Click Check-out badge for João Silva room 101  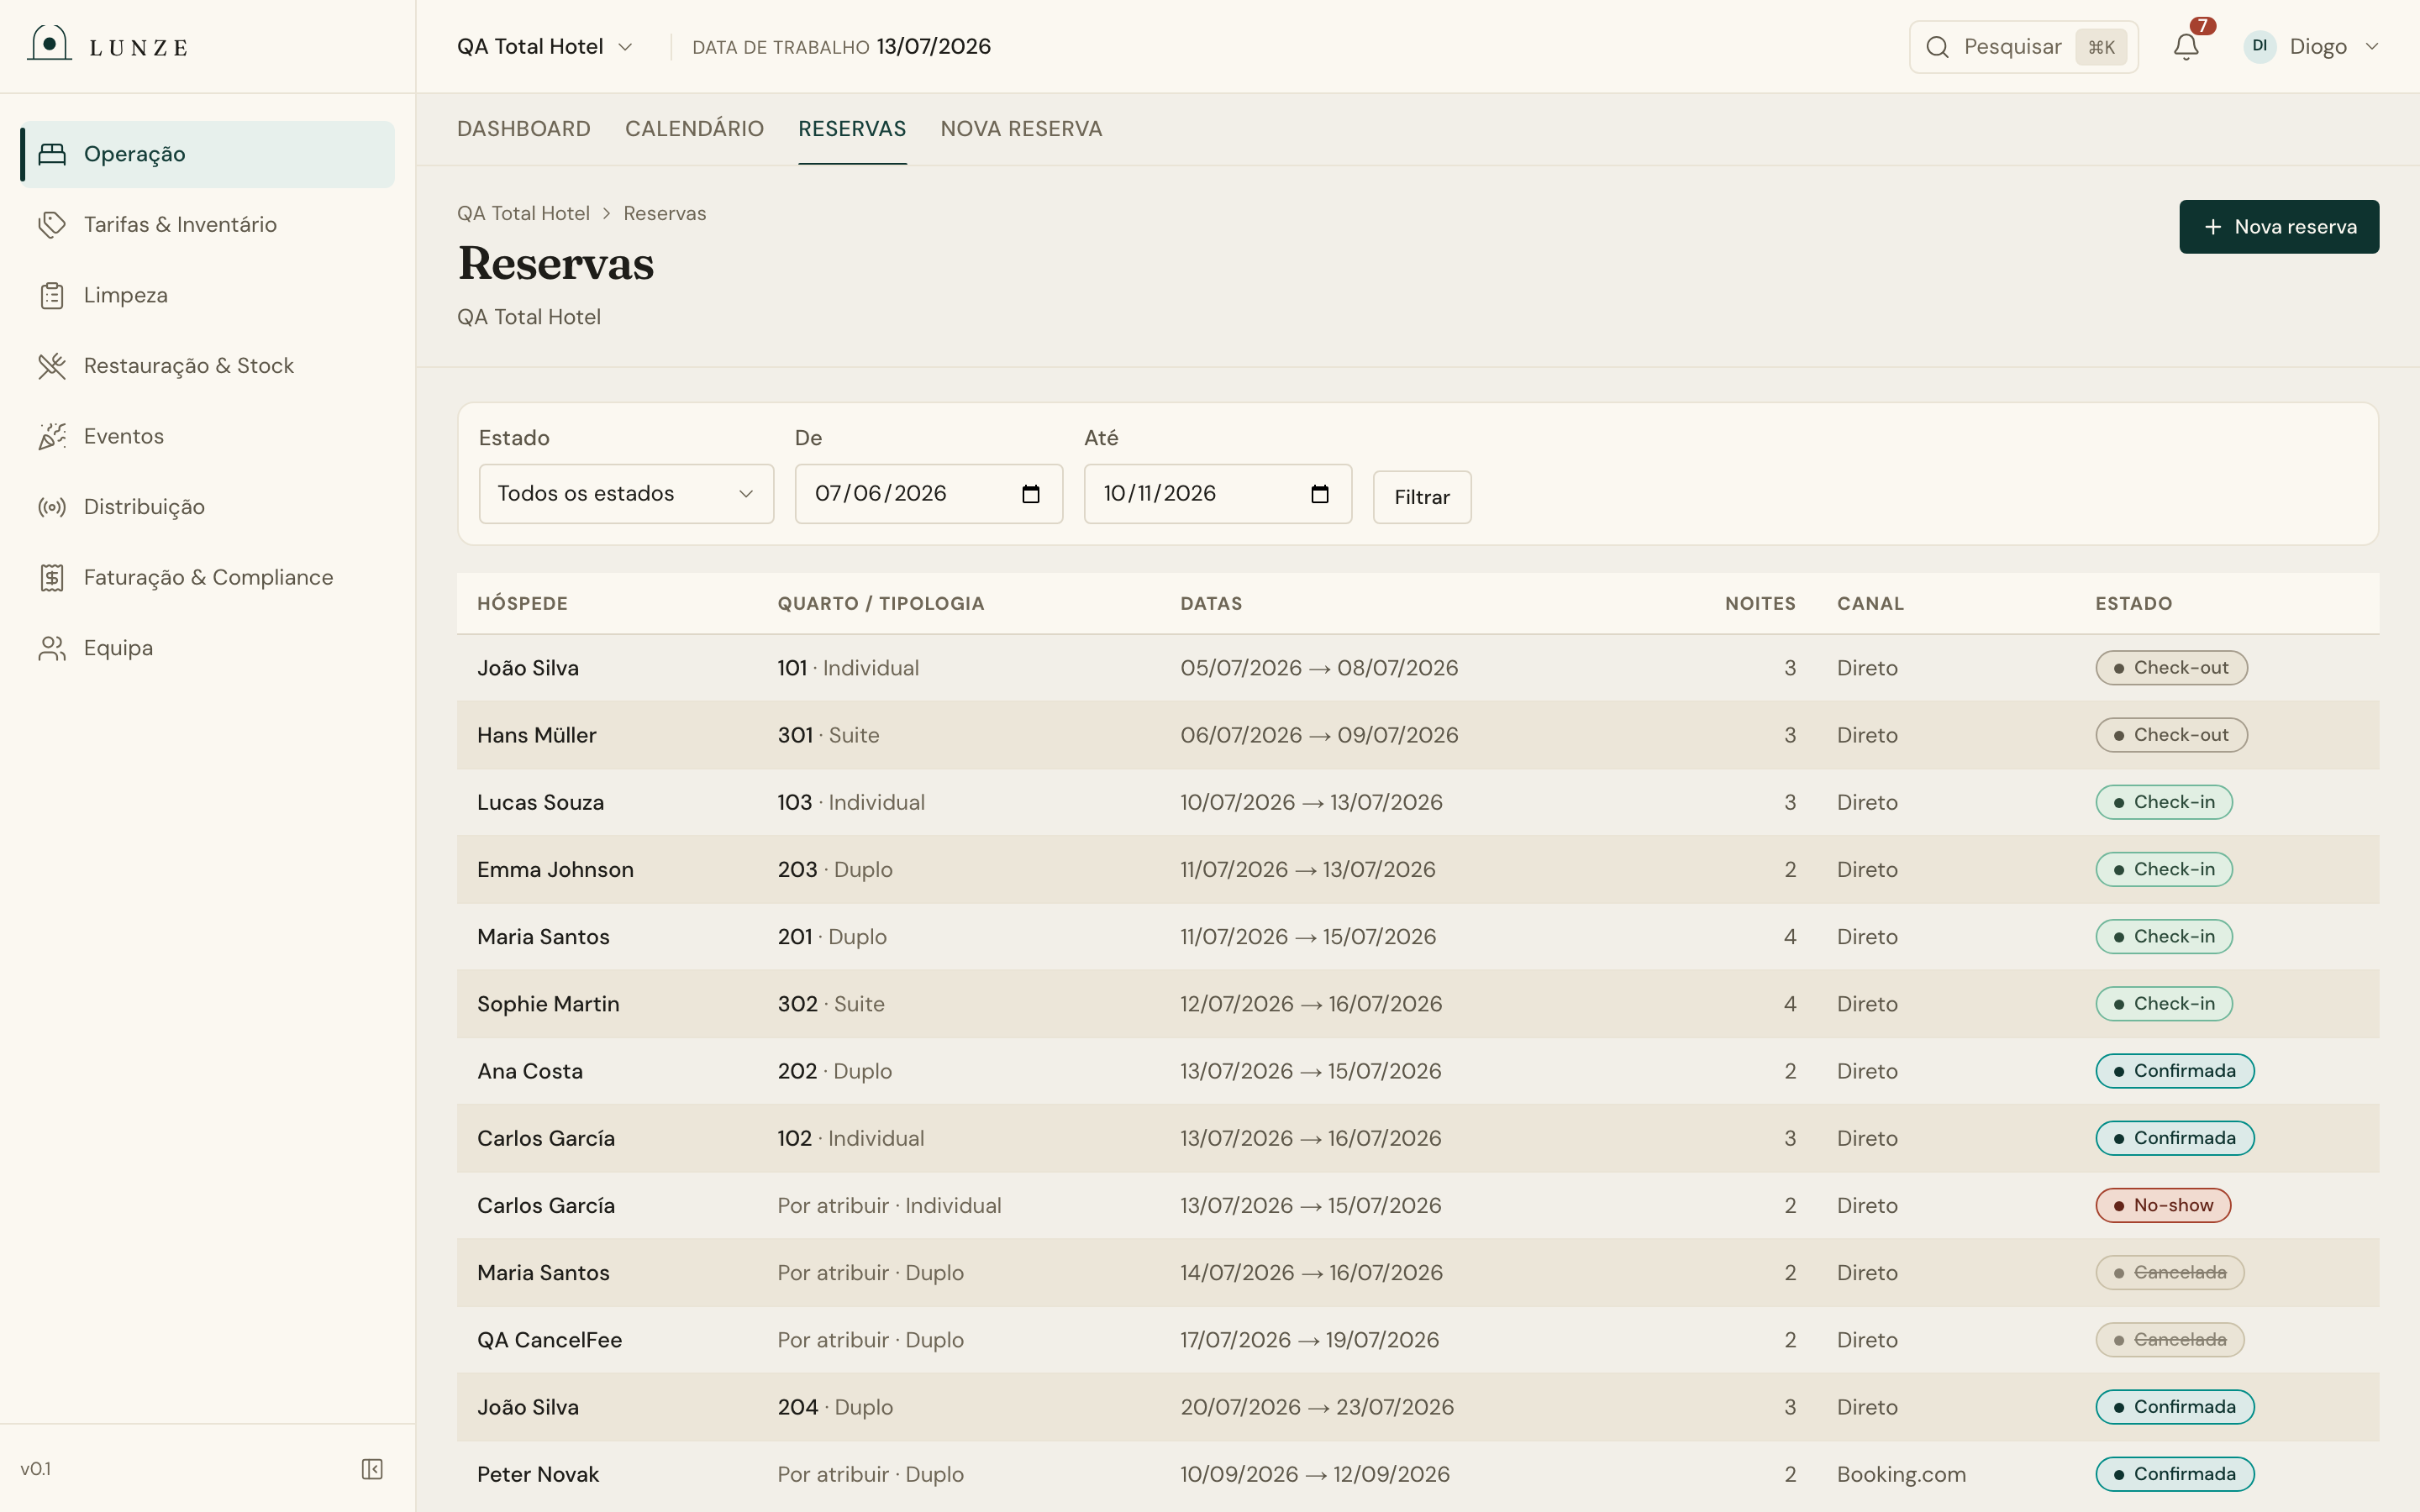tap(2171, 668)
